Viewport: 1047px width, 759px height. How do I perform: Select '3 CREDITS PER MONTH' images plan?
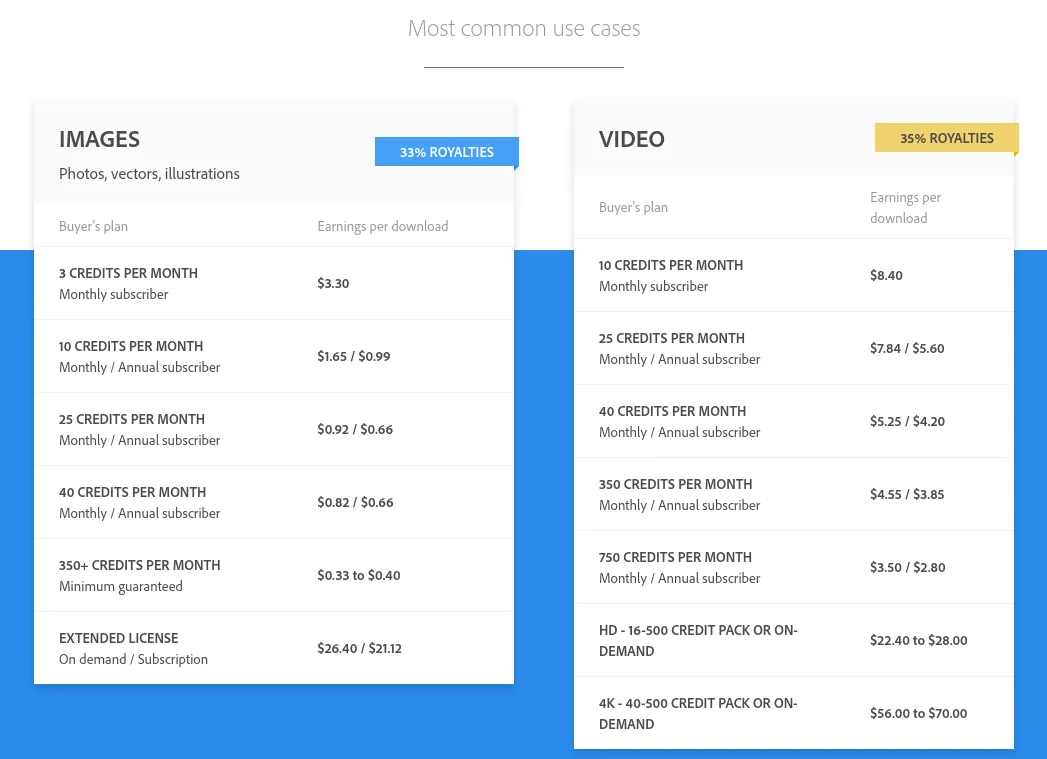pos(128,273)
